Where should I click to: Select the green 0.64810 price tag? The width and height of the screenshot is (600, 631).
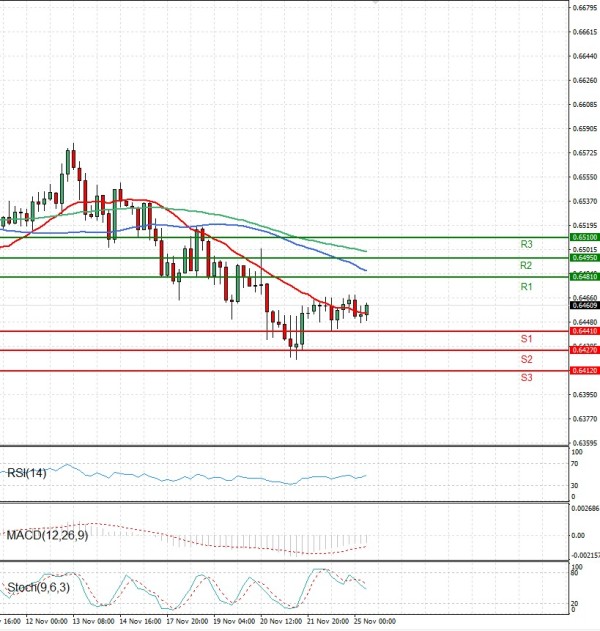(x=584, y=277)
